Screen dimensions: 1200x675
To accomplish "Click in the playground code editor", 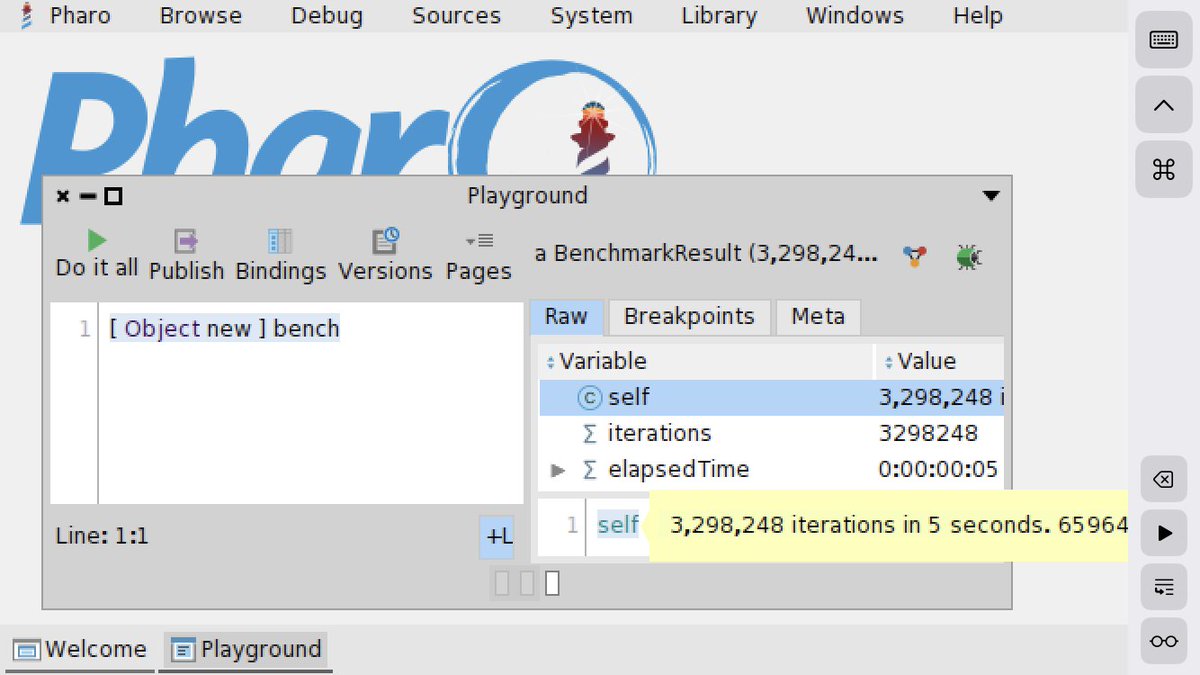I will tap(311, 403).
